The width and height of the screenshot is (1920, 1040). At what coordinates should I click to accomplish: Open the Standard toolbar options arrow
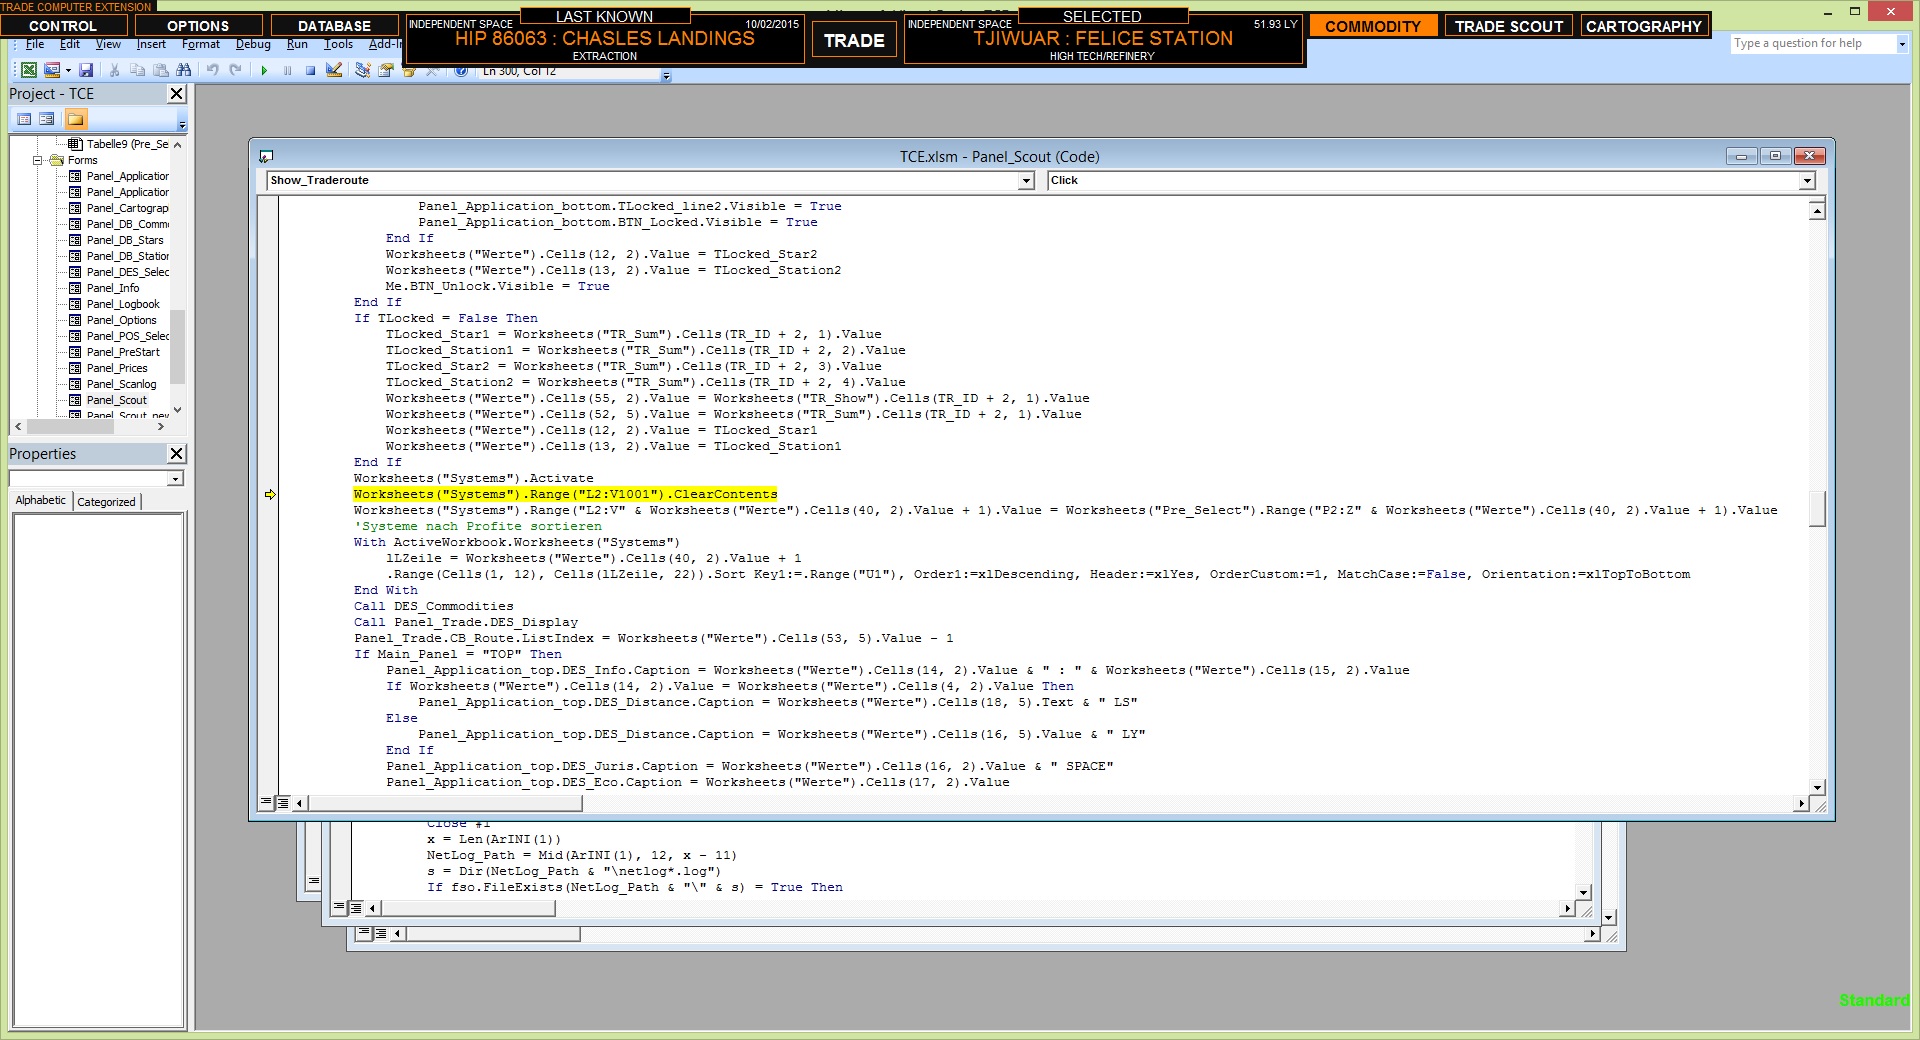pyautogui.click(x=667, y=76)
